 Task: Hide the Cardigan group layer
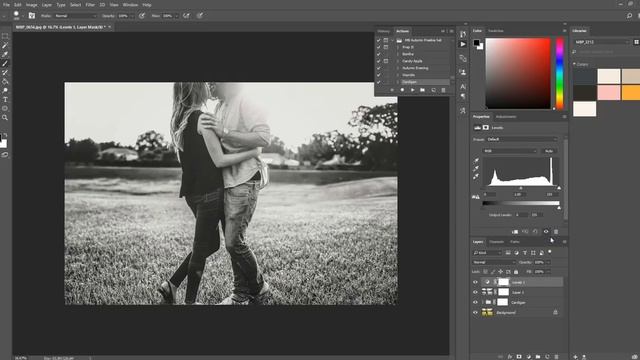475,302
